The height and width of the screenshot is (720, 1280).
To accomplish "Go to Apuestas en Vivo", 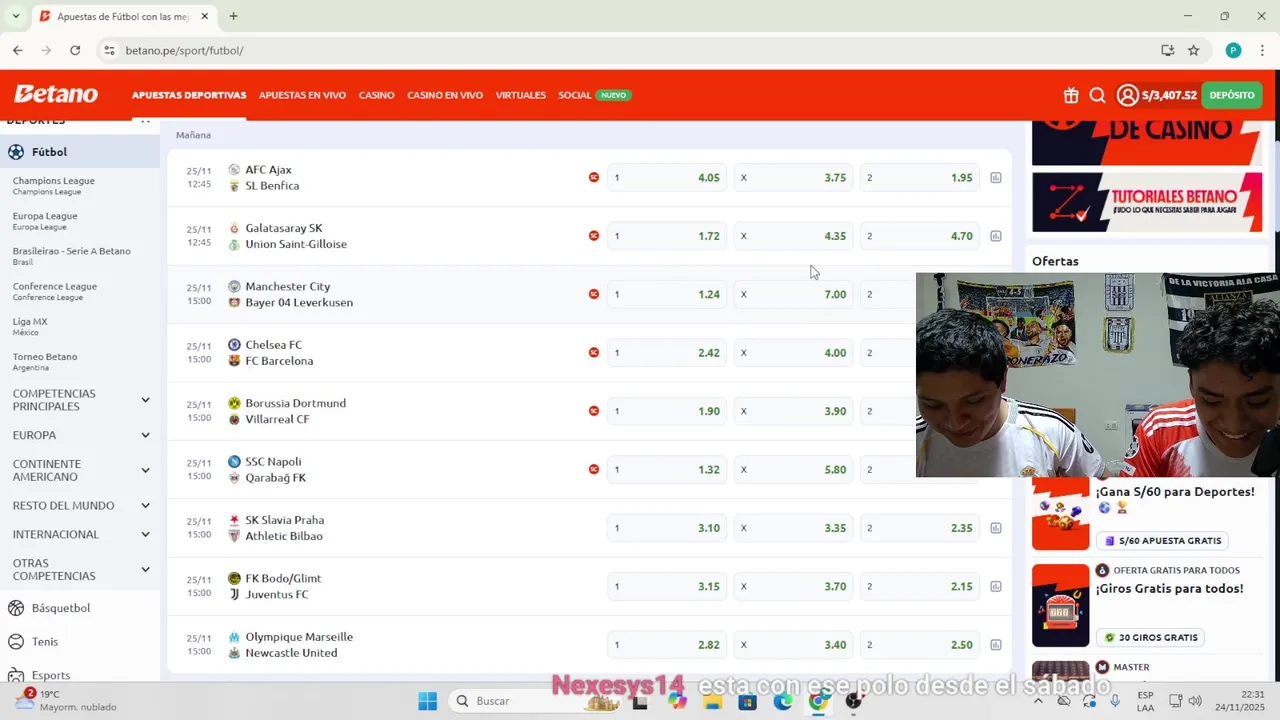I will 302,95.
